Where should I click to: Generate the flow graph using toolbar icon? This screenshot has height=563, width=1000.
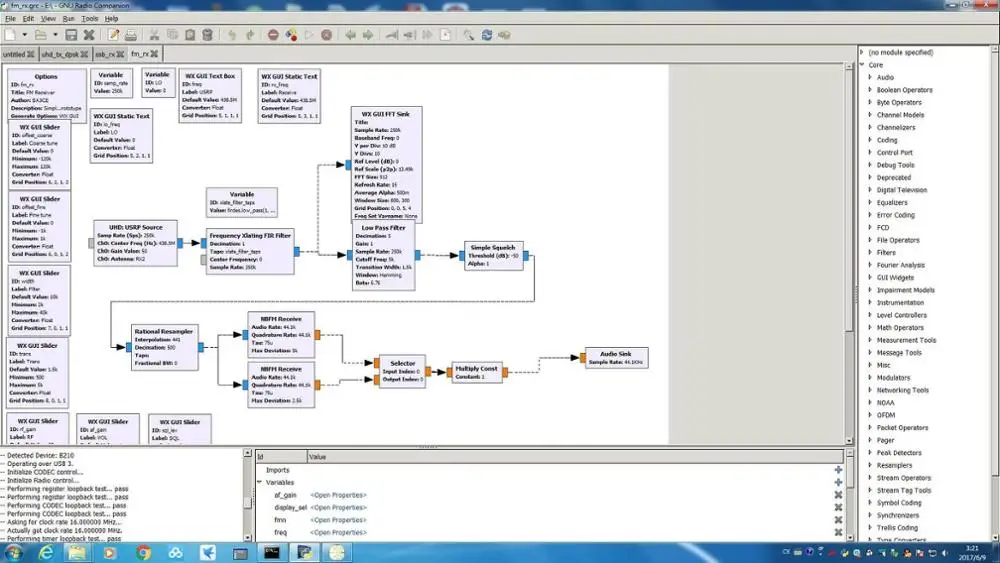point(290,35)
